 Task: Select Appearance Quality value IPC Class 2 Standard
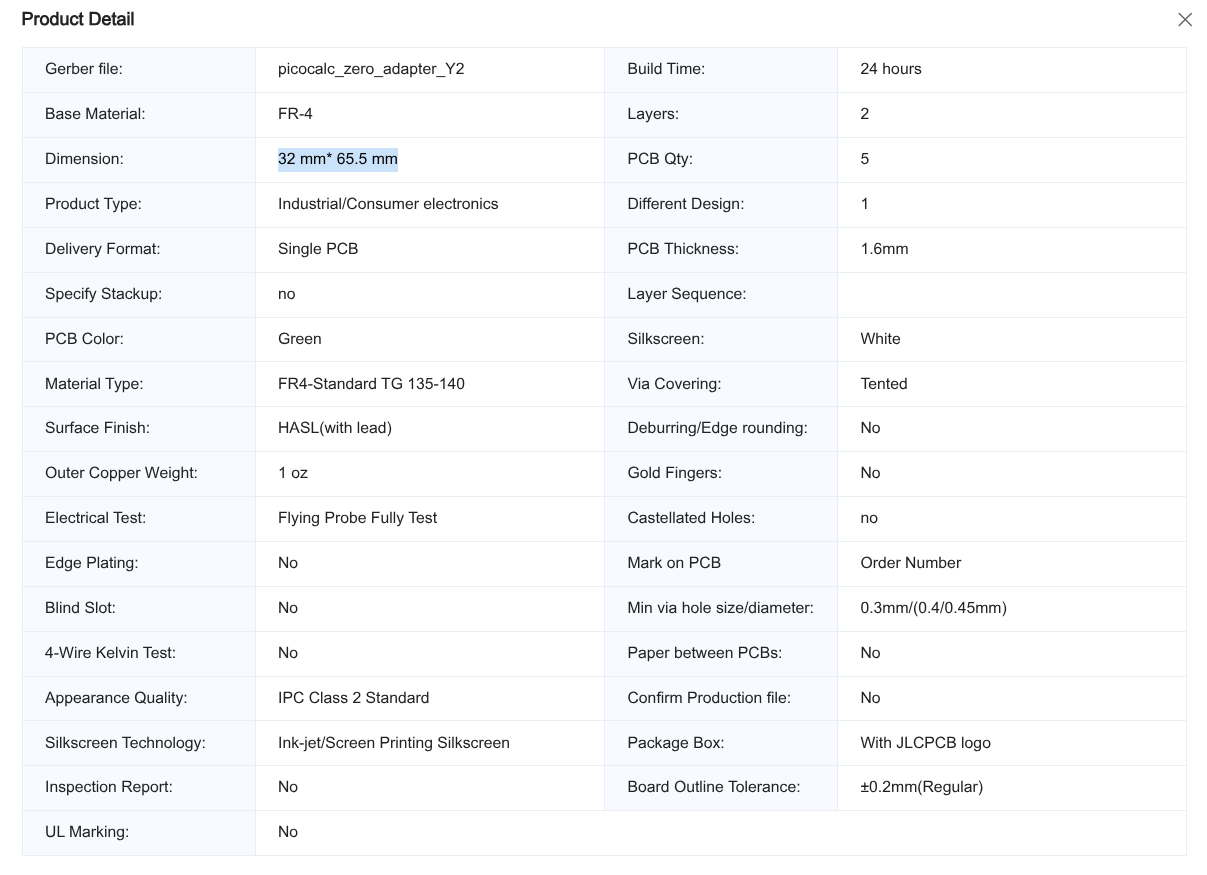coord(353,698)
